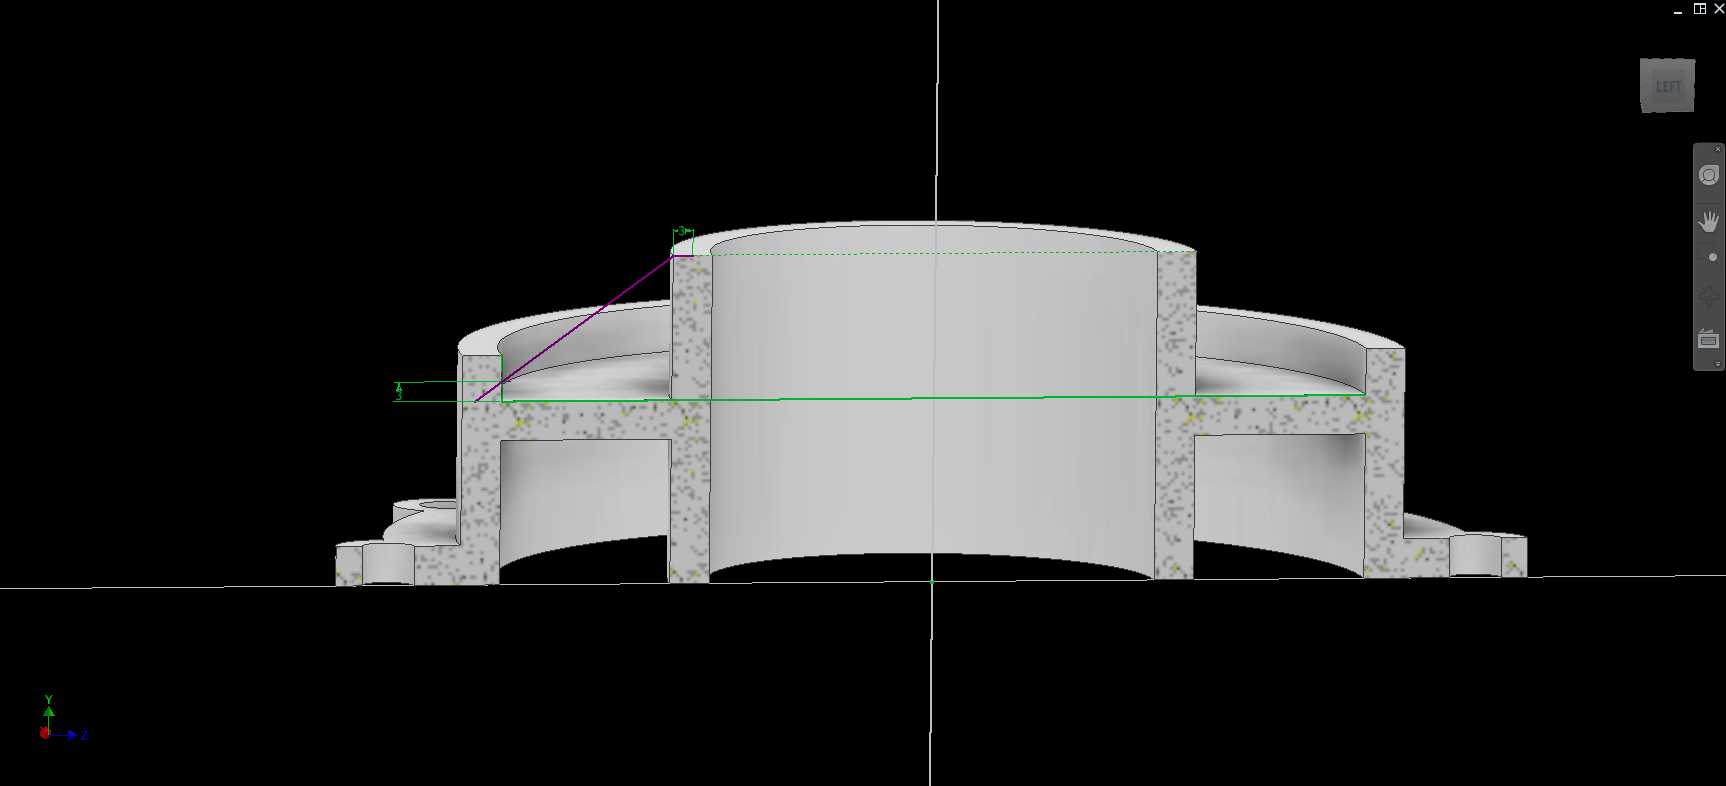Select the Zoom tool in navigation bar
The height and width of the screenshot is (786, 1726).
(x=1712, y=258)
